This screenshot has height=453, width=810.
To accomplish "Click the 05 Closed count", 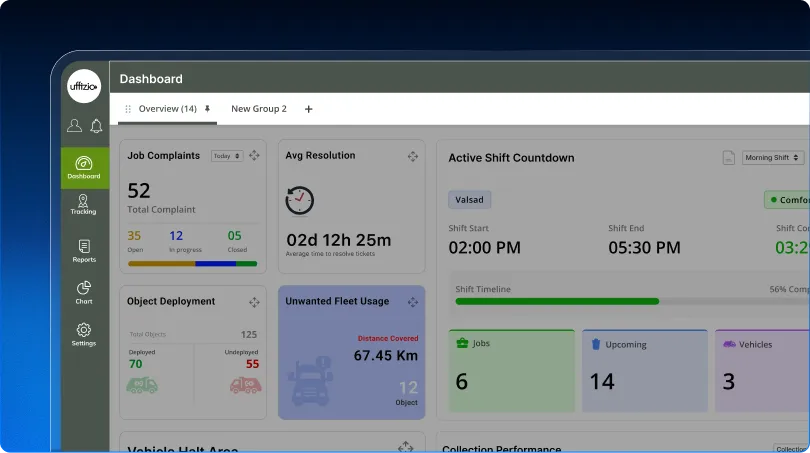I will click(235, 236).
